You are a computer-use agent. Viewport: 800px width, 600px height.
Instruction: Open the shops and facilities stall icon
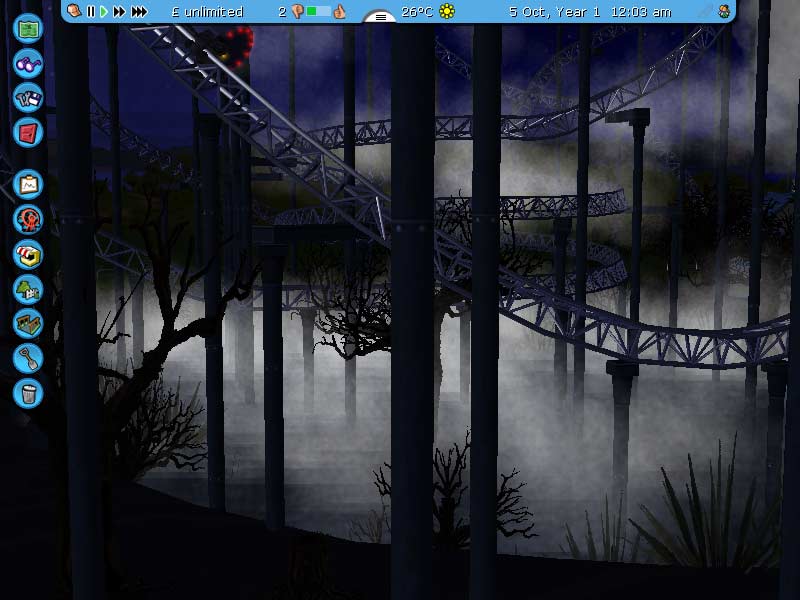click(28, 254)
